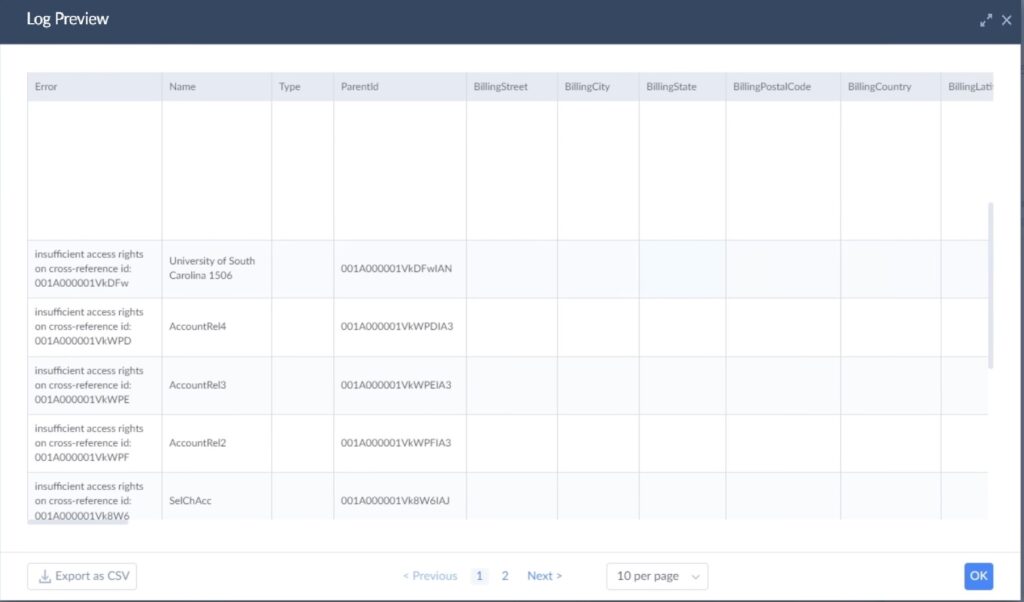Click the vertical scrollbar of the log table

pyautogui.click(x=991, y=285)
